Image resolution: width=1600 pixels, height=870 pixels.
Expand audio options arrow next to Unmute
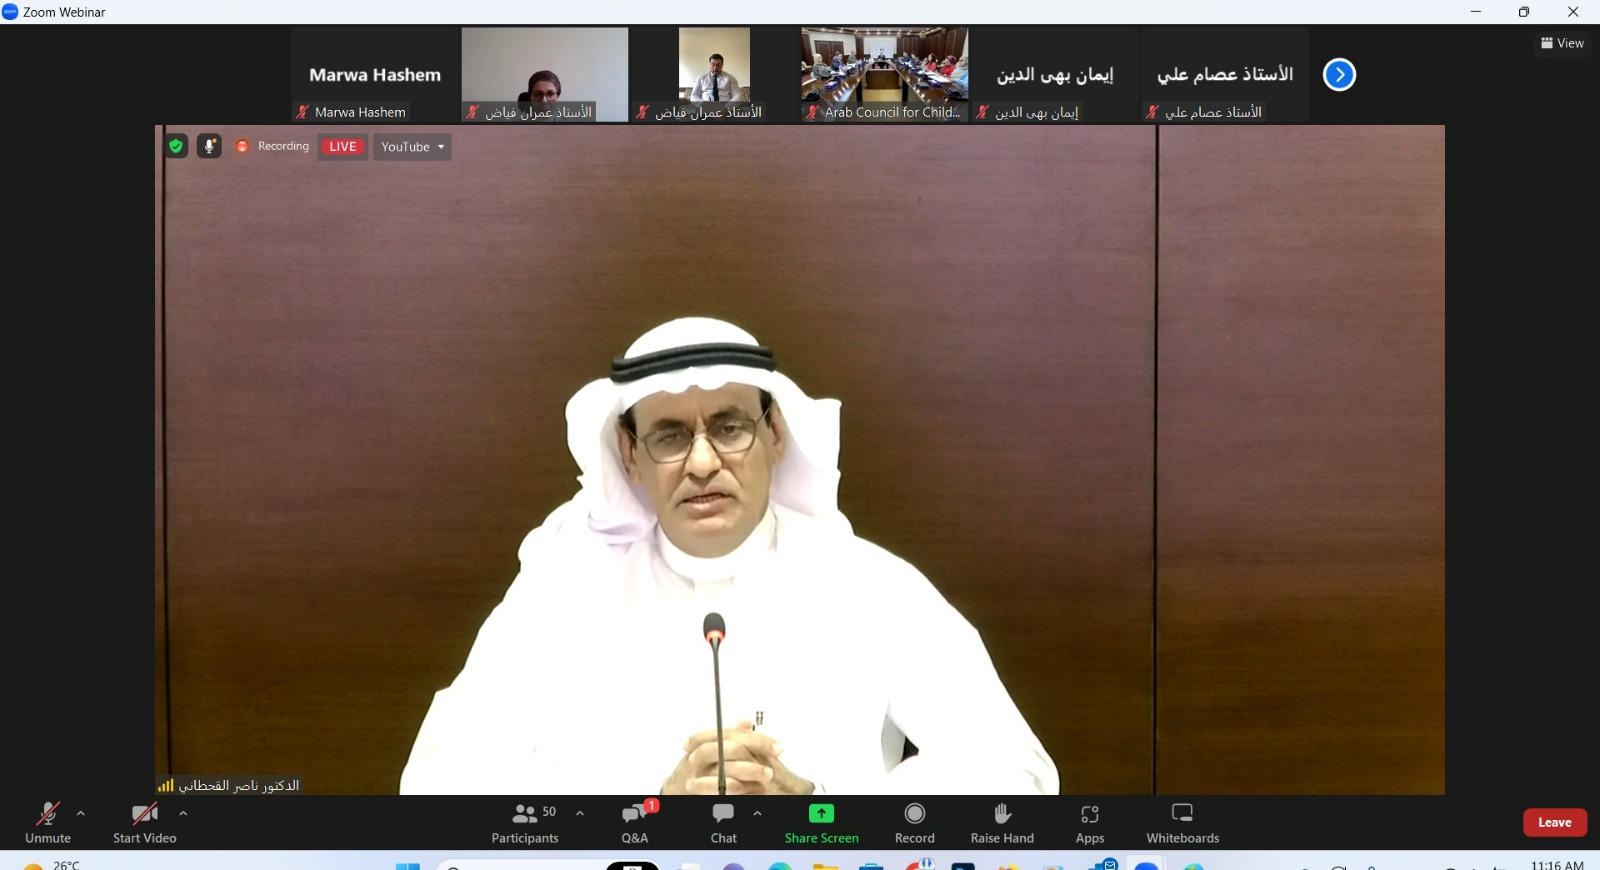(x=81, y=813)
